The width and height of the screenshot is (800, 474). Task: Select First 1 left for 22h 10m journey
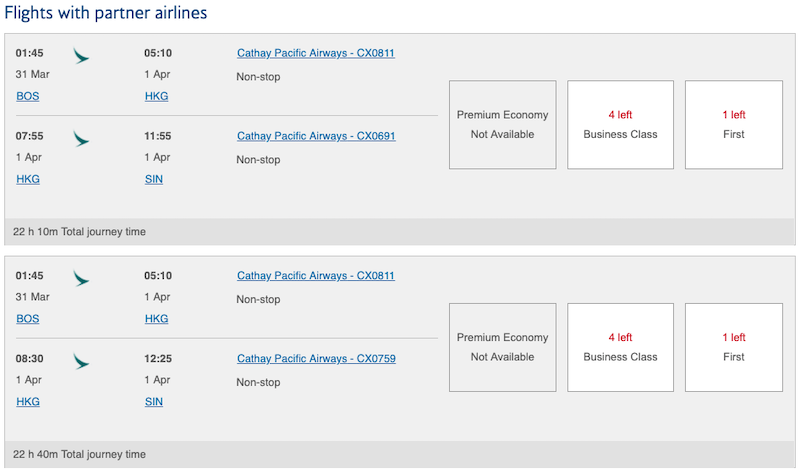(x=734, y=124)
